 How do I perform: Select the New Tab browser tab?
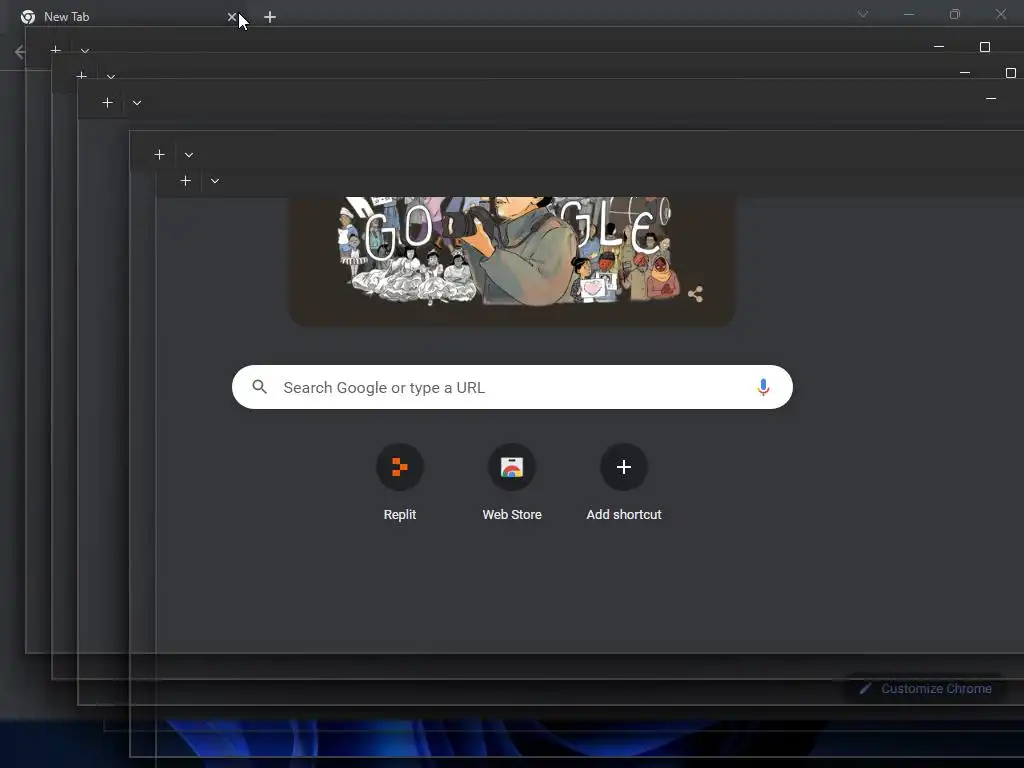pos(125,17)
